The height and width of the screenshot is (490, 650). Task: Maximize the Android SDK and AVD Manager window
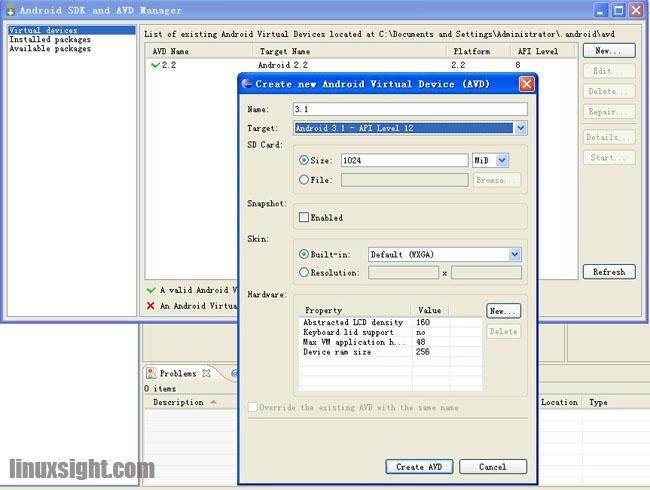point(619,10)
